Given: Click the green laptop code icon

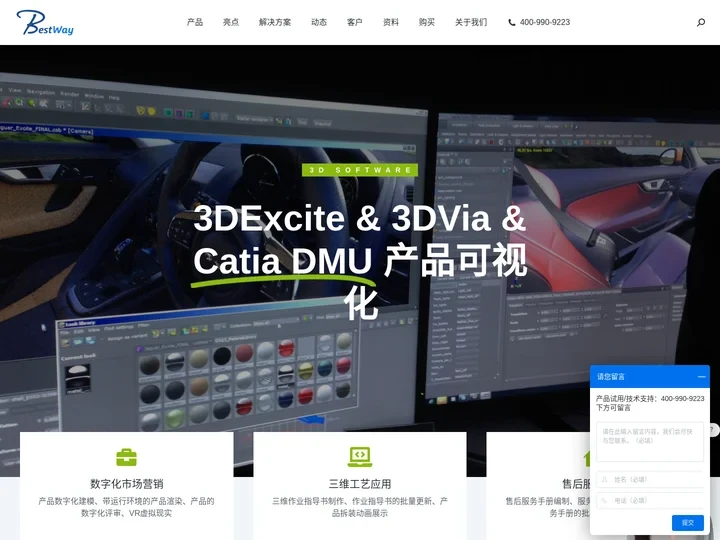Looking at the screenshot, I should click(x=360, y=457).
